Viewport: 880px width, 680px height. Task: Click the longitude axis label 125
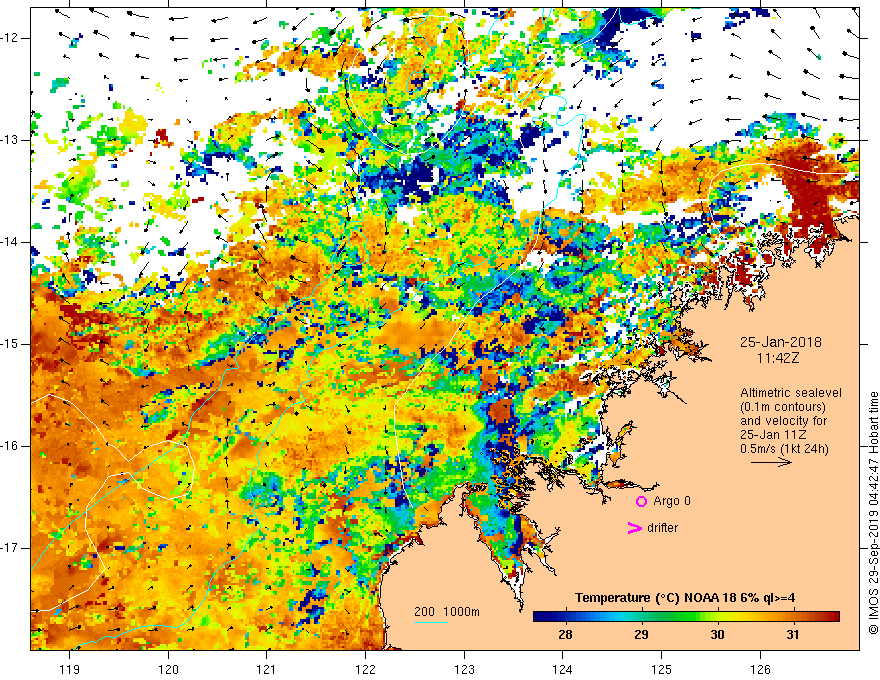(x=661, y=669)
